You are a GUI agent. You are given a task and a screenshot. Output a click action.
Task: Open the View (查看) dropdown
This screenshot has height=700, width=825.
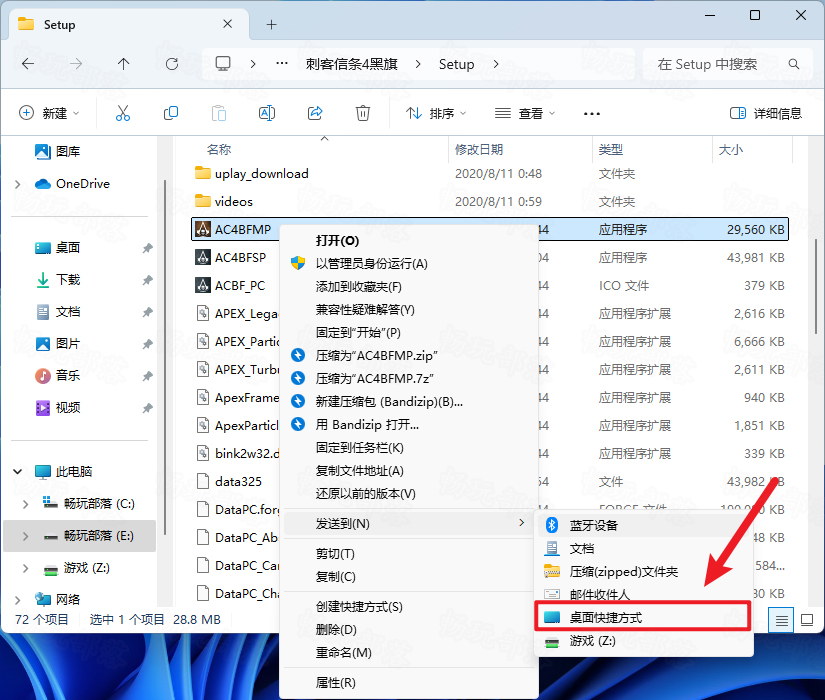[x=525, y=113]
